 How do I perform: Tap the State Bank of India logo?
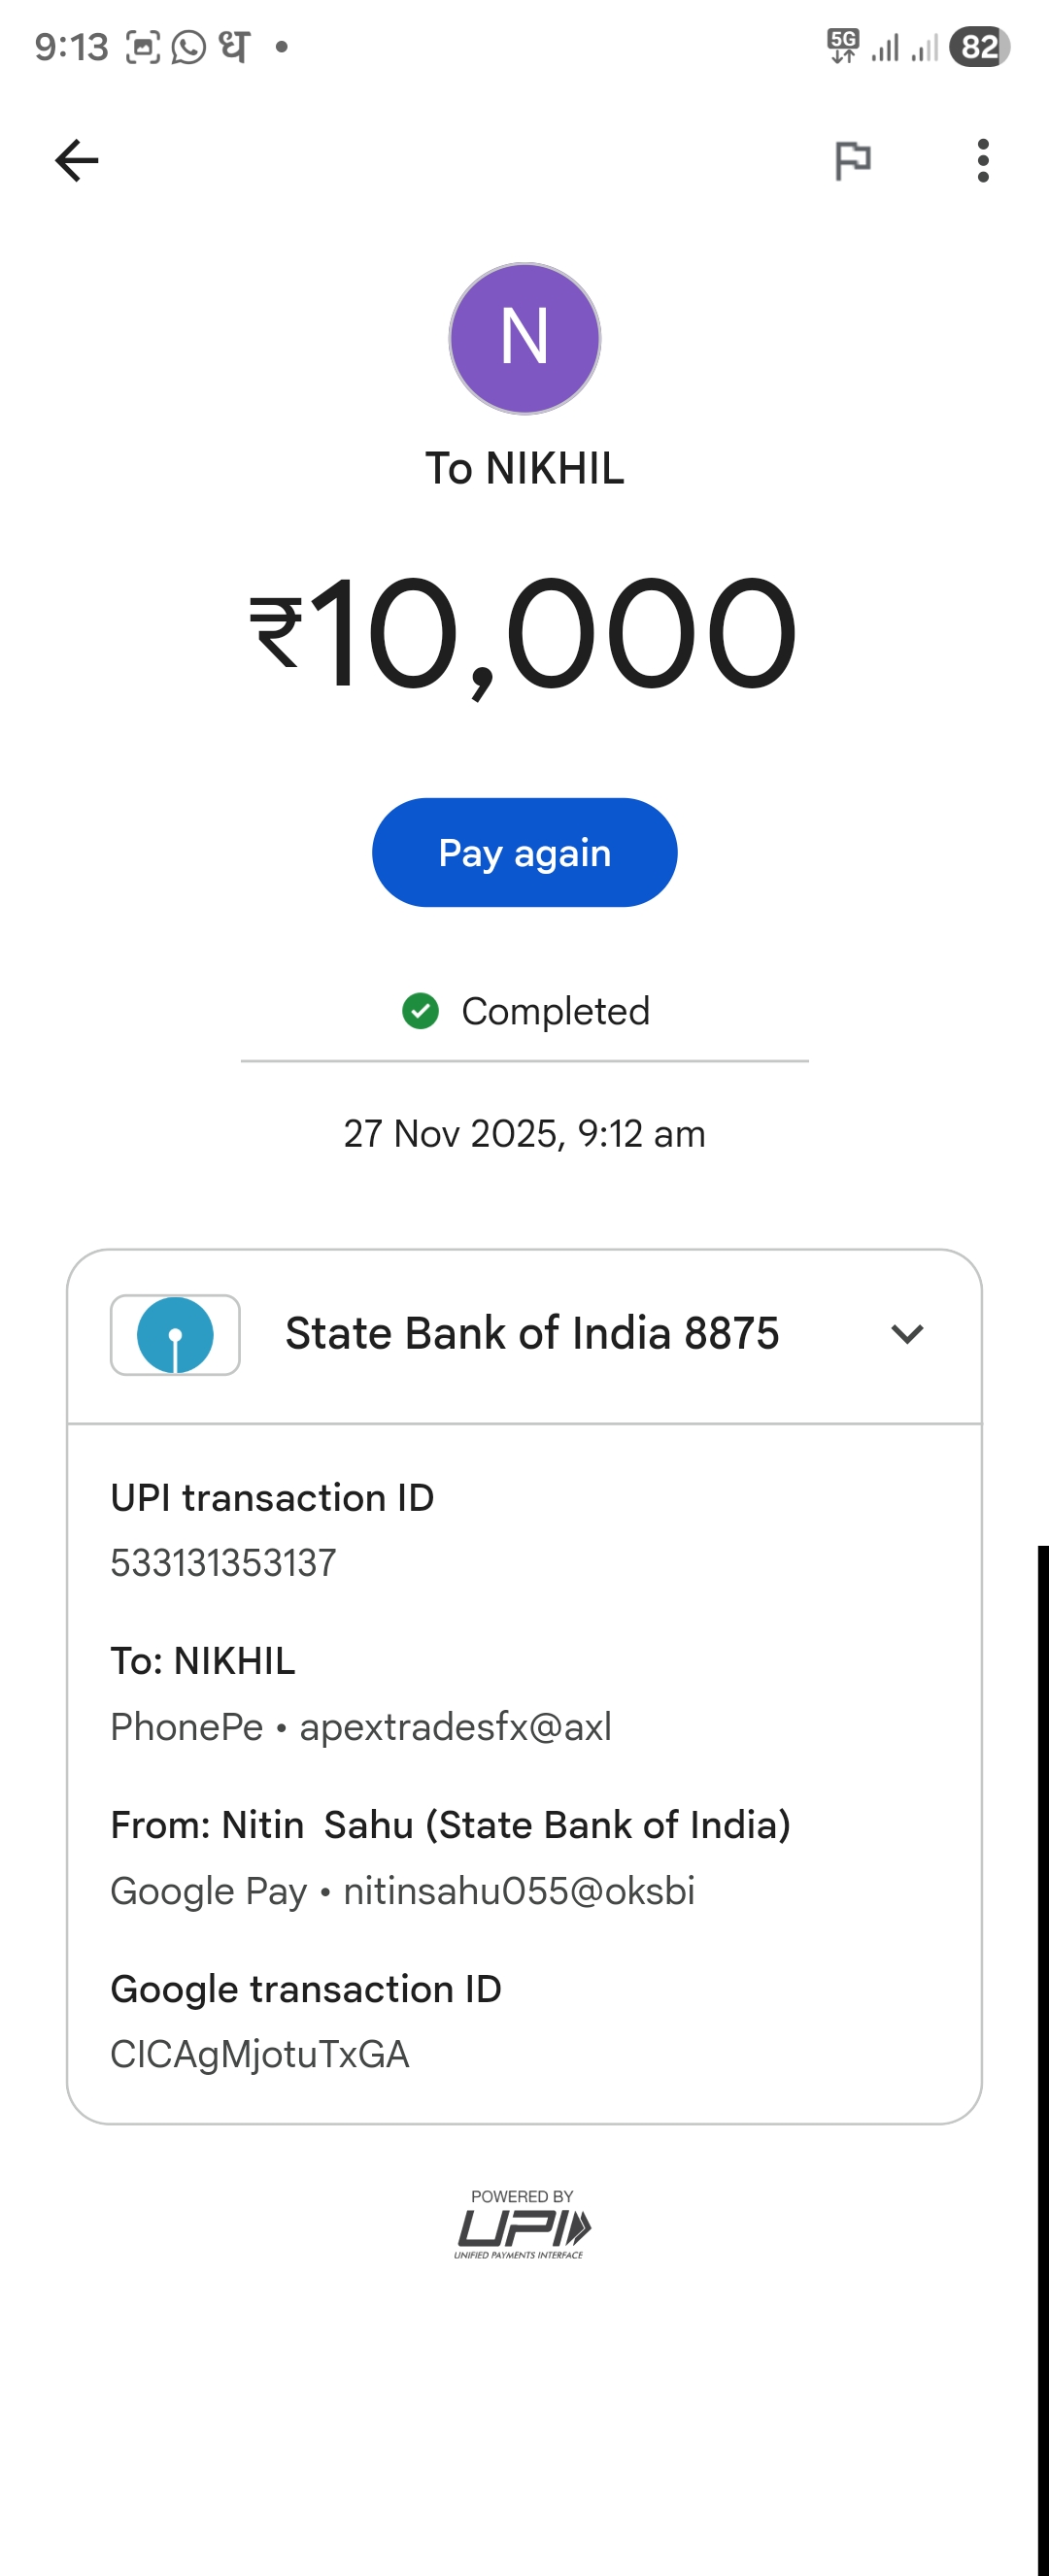coord(175,1335)
